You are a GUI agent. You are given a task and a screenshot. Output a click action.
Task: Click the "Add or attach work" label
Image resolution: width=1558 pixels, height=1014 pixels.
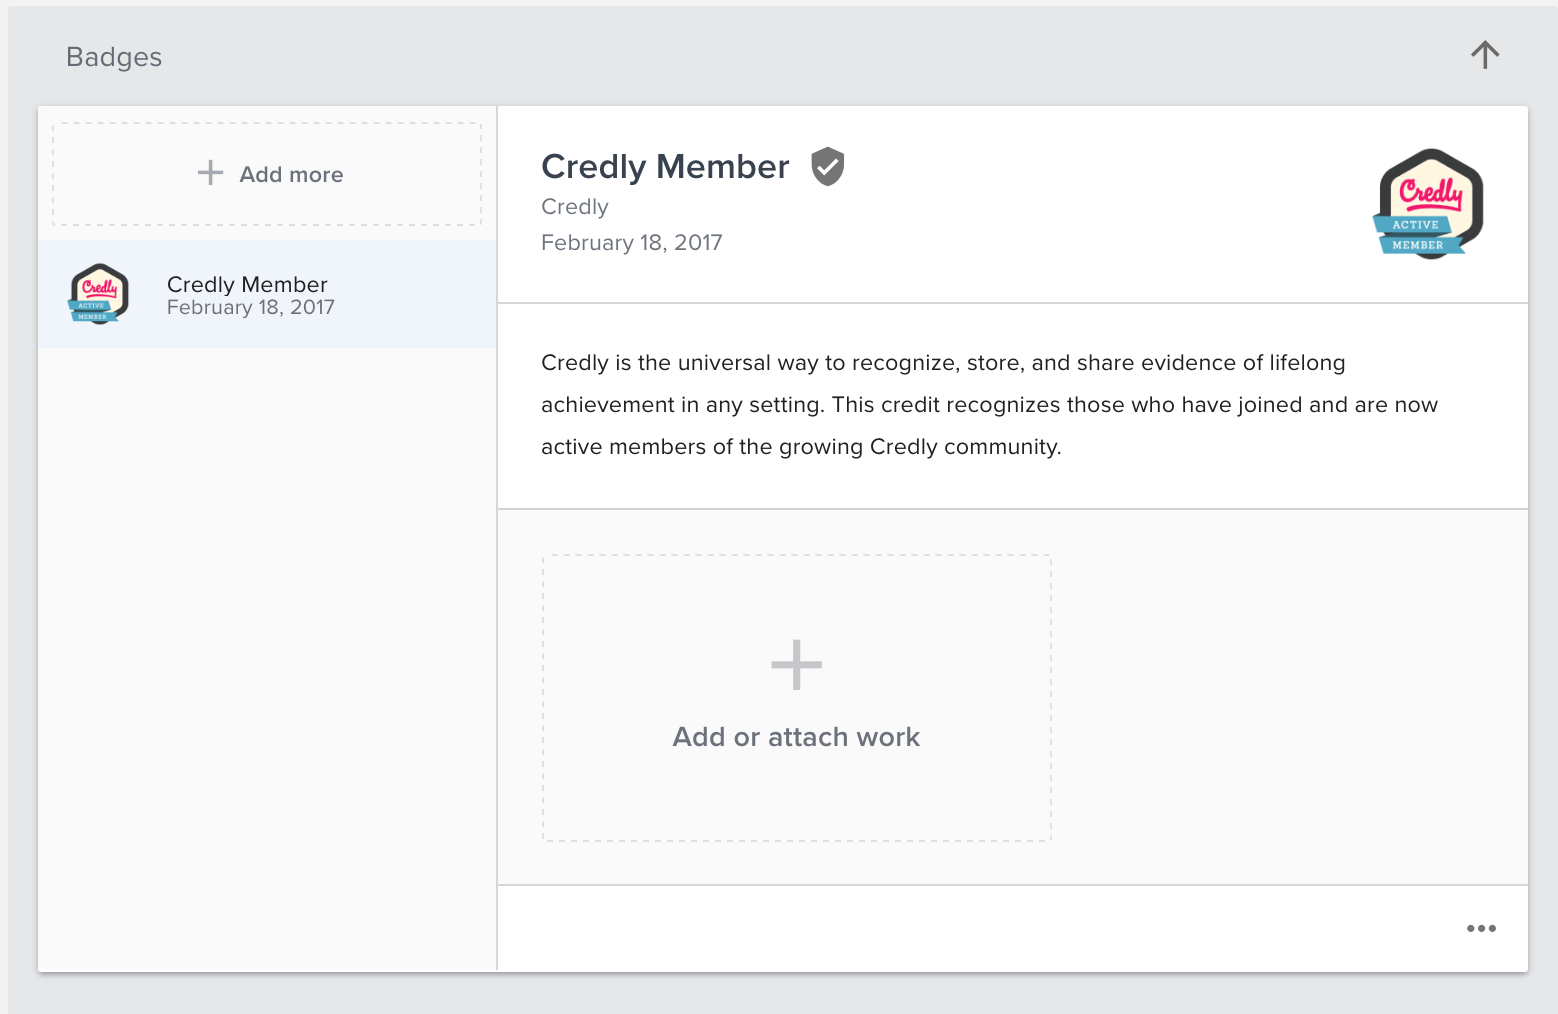pyautogui.click(x=796, y=737)
